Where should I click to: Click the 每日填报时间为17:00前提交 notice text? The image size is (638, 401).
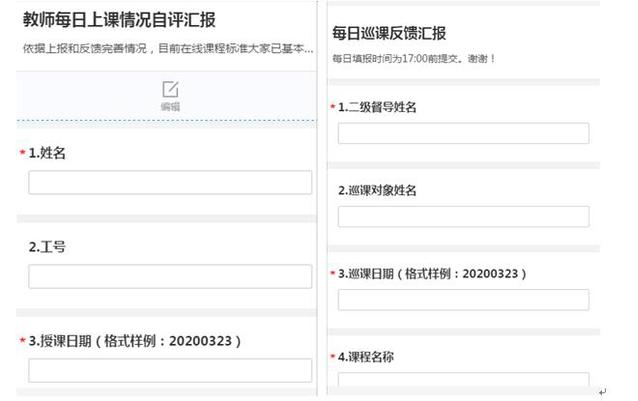point(413,59)
